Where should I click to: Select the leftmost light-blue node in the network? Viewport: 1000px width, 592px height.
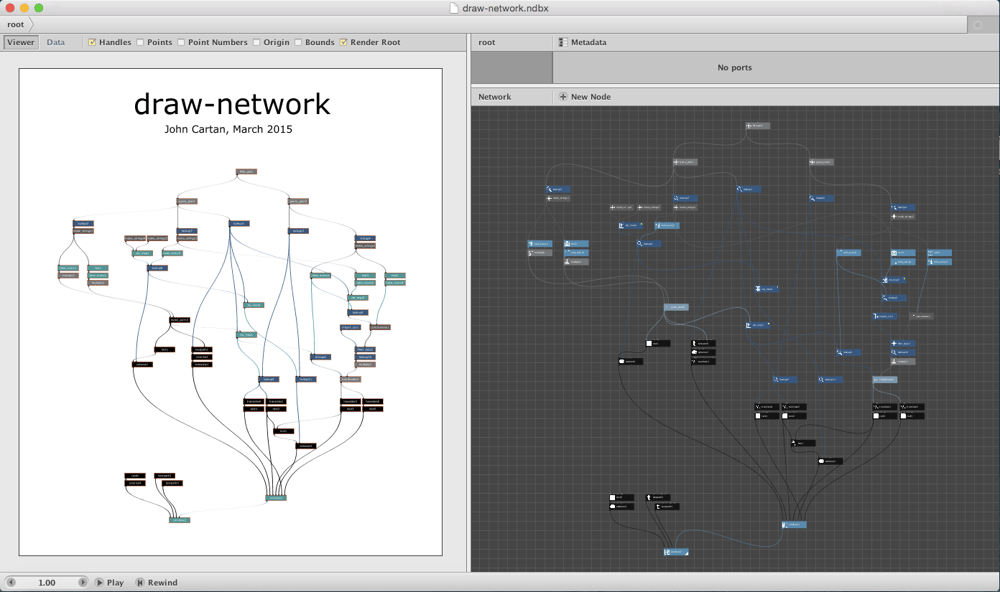pos(540,244)
